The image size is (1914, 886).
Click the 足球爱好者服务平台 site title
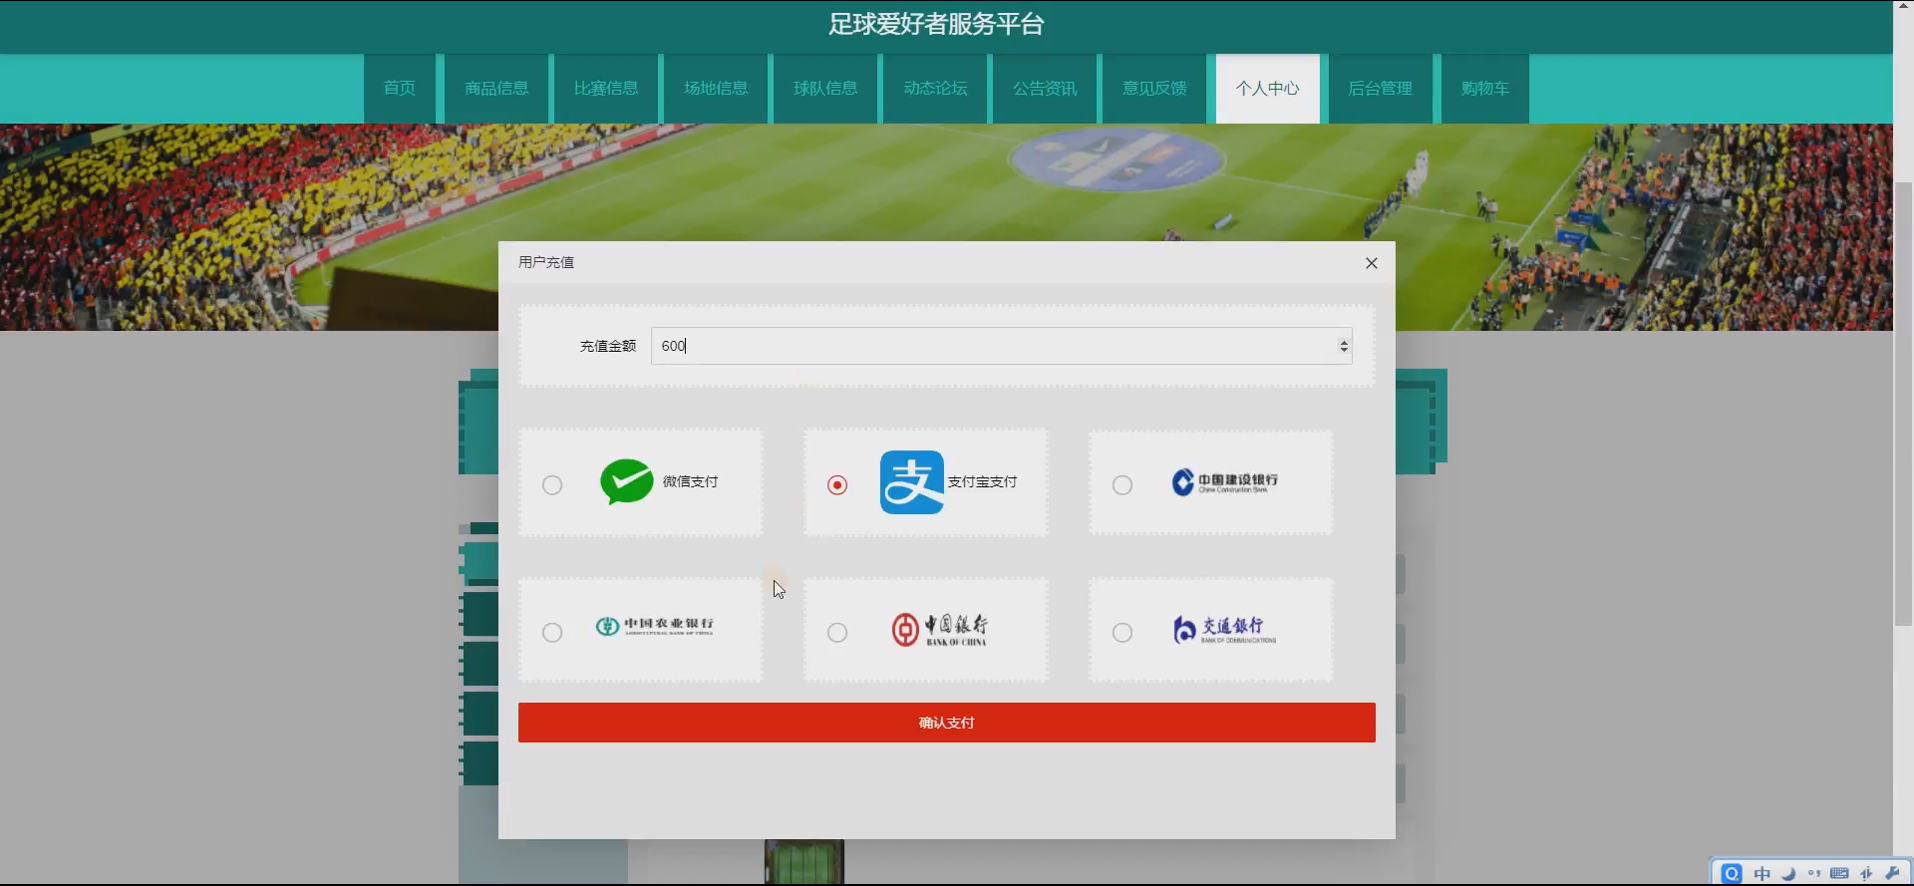coord(936,24)
